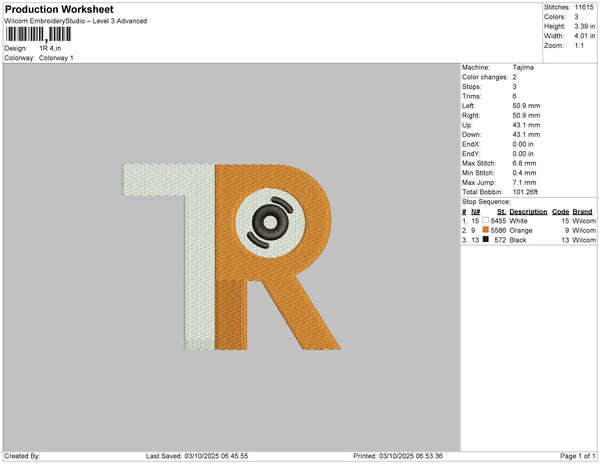The height and width of the screenshot is (464, 600).
Task: Click the orange letter R embroidery
Action: pos(272,257)
